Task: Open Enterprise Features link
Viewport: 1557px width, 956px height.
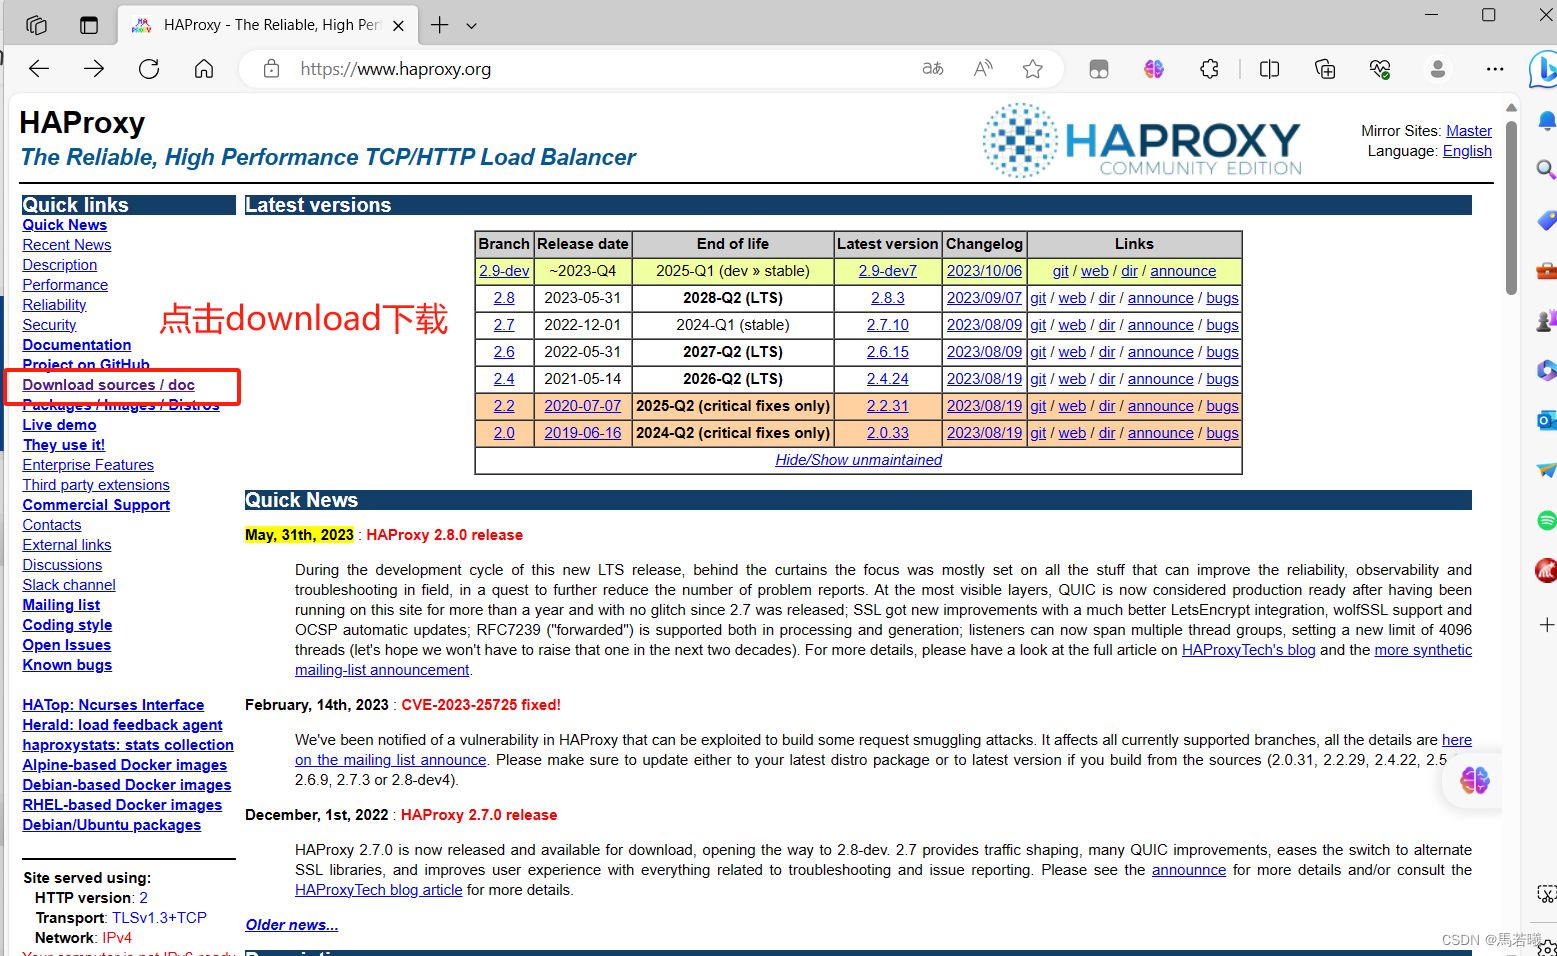Action: click(88, 465)
